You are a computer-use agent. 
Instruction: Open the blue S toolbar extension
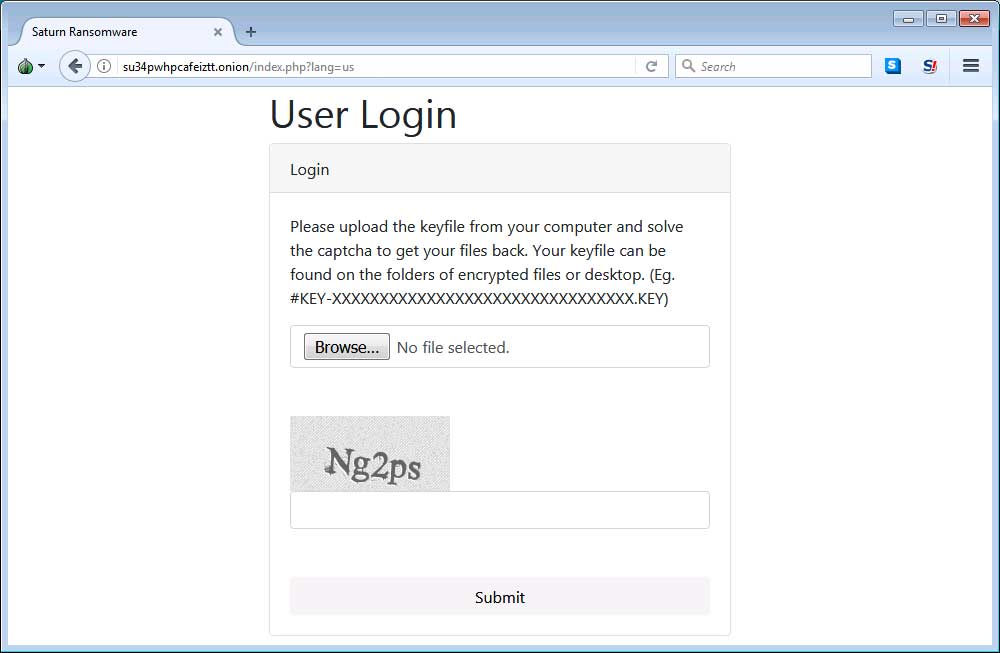(x=893, y=66)
